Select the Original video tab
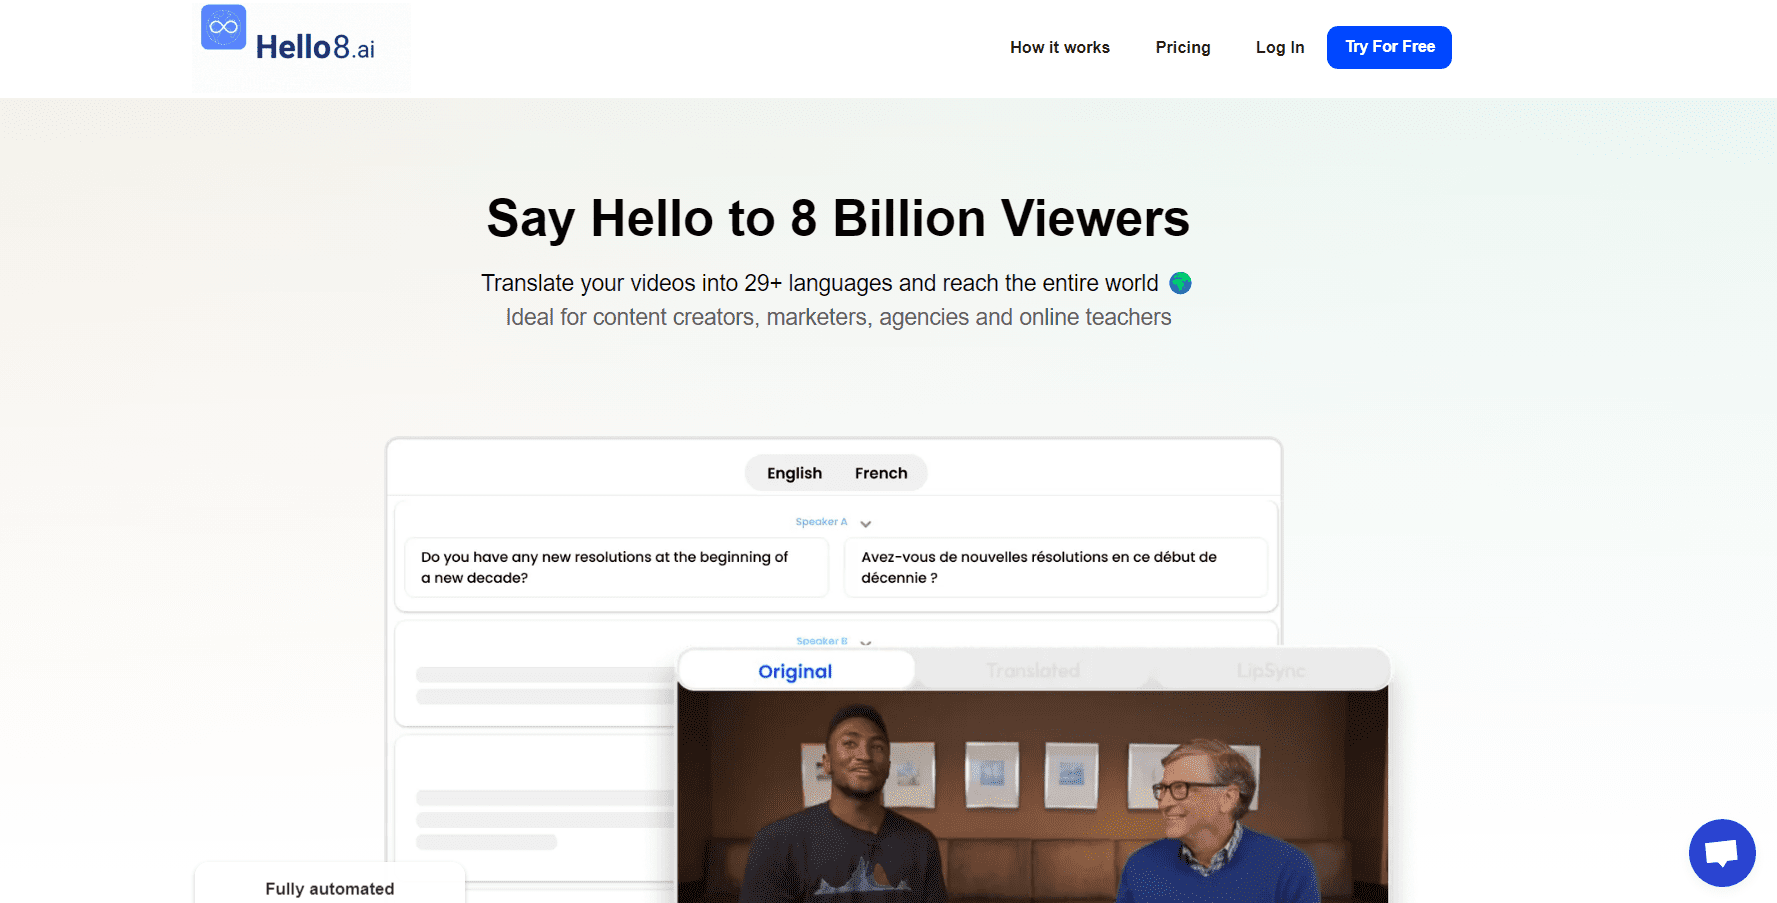The height and width of the screenshot is (903, 1777). coord(795,671)
